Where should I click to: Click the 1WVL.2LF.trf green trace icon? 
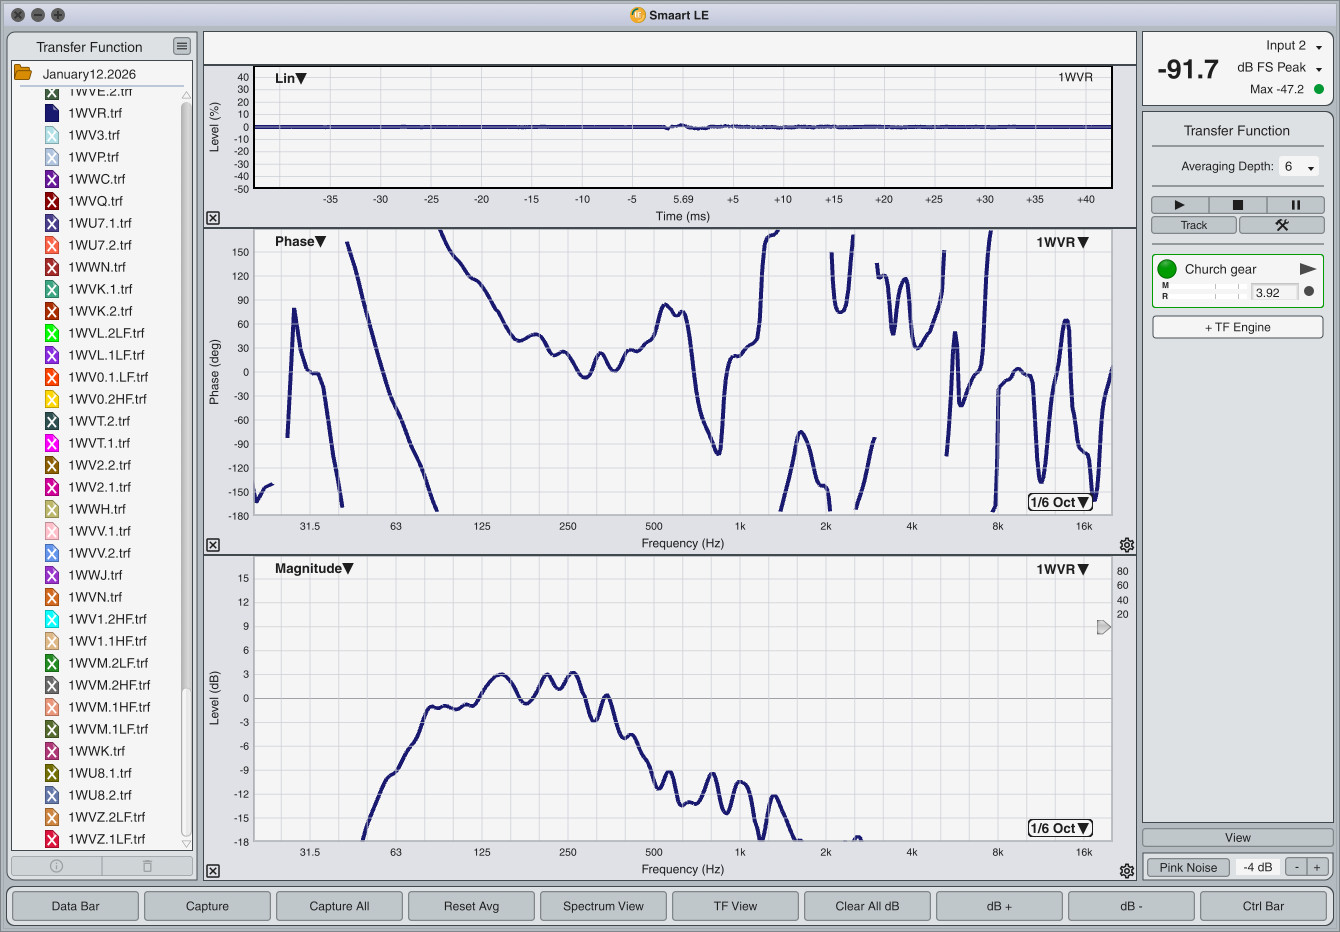pos(52,333)
